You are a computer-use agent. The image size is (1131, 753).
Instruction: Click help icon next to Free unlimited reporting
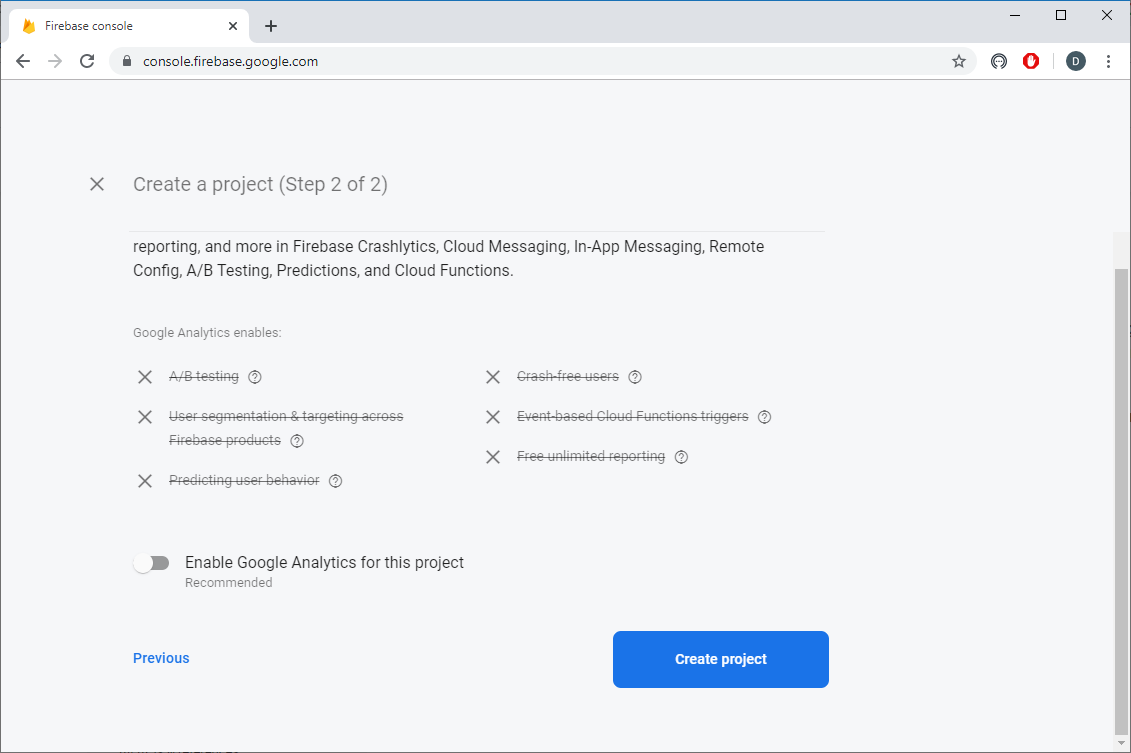pyautogui.click(x=681, y=457)
